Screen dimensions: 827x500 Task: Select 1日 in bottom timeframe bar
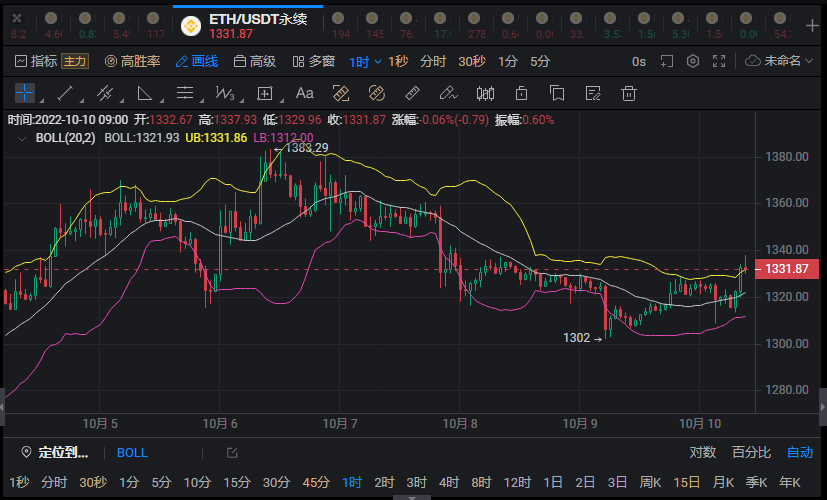tap(552, 482)
